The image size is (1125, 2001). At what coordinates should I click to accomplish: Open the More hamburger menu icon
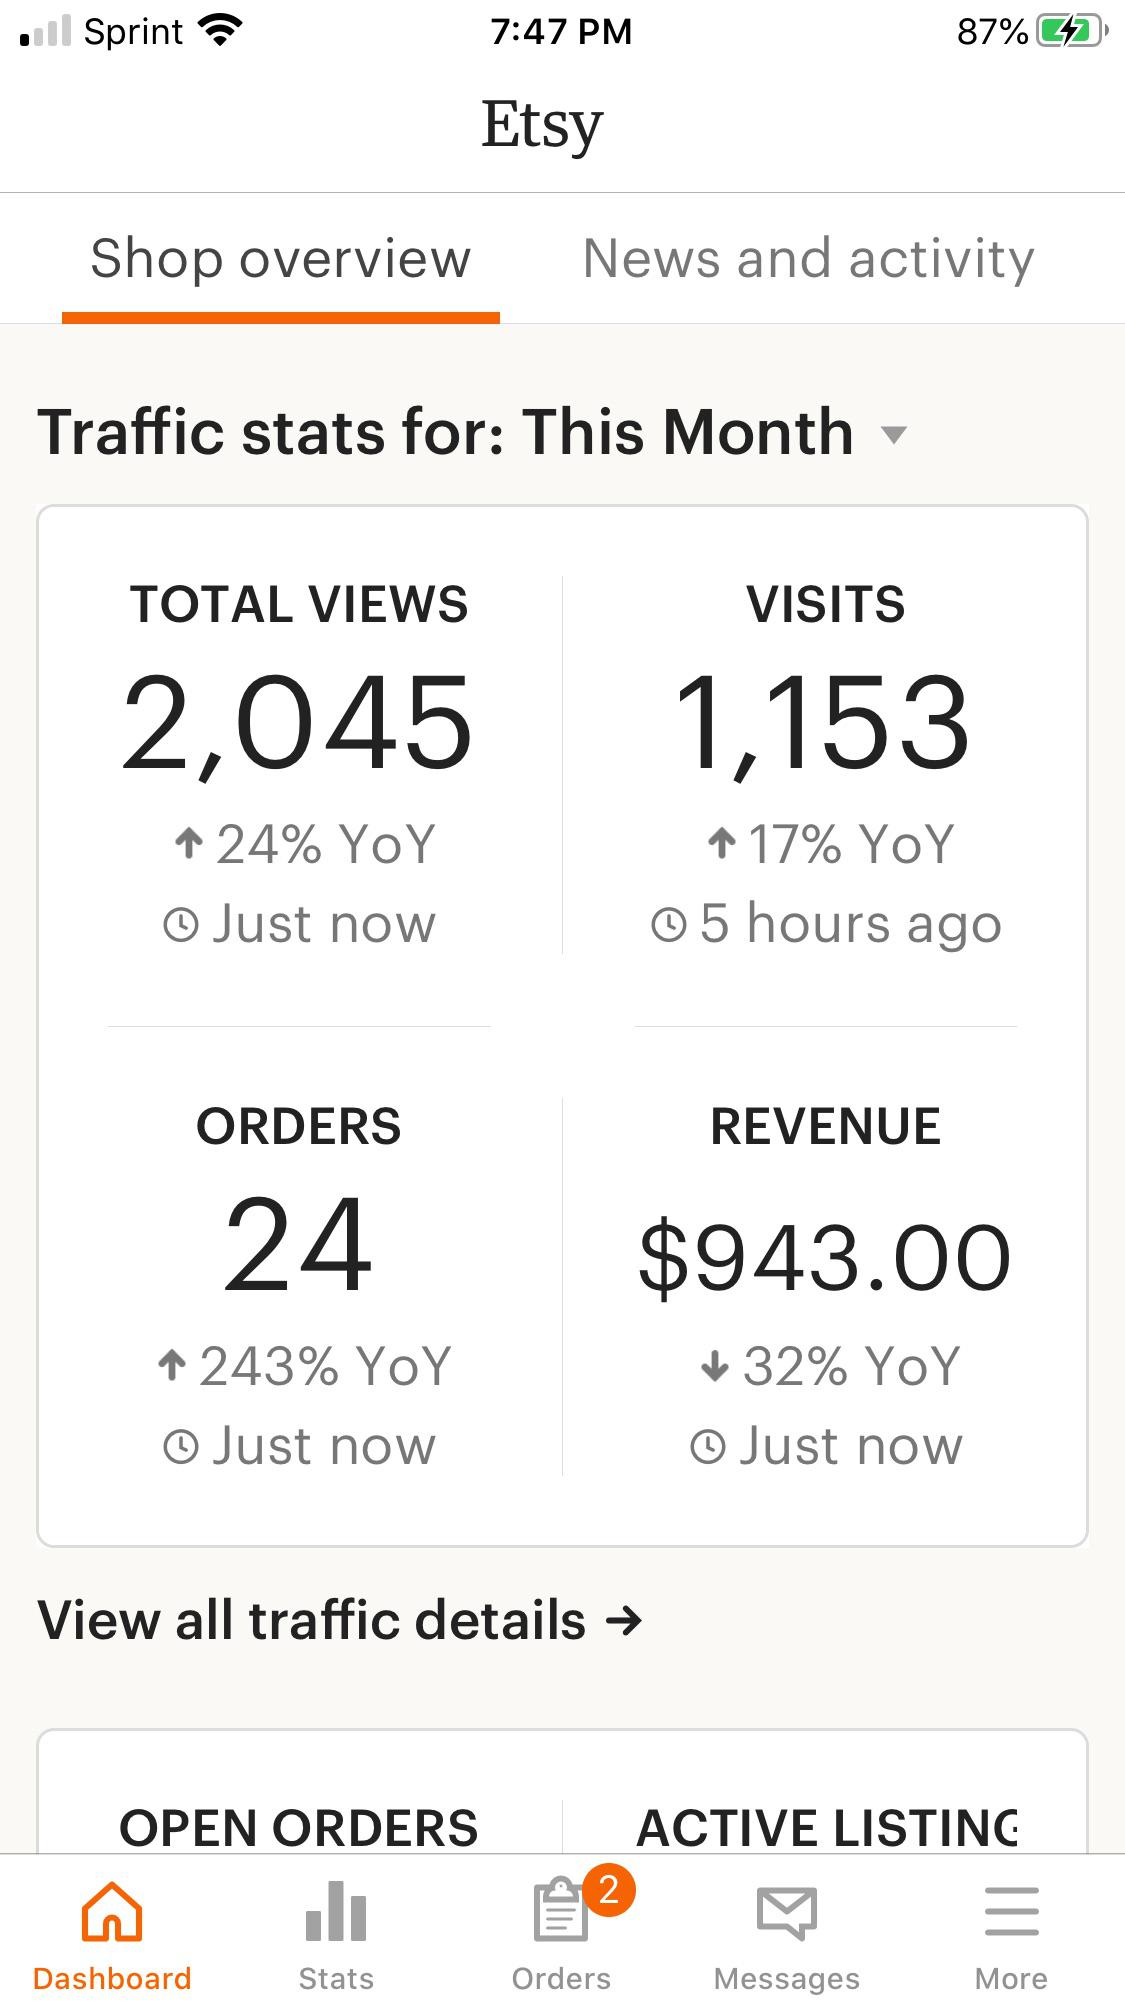pos(1011,1911)
